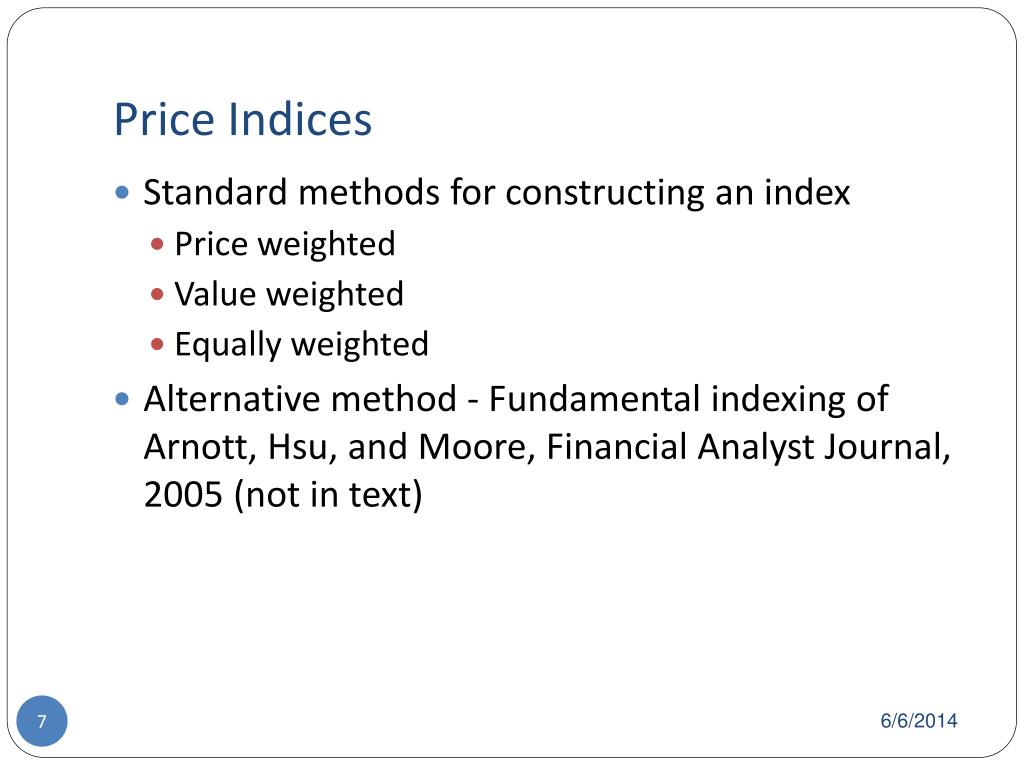Click the word Indices in title
Viewport: 1024px width, 768px height.
300,120
